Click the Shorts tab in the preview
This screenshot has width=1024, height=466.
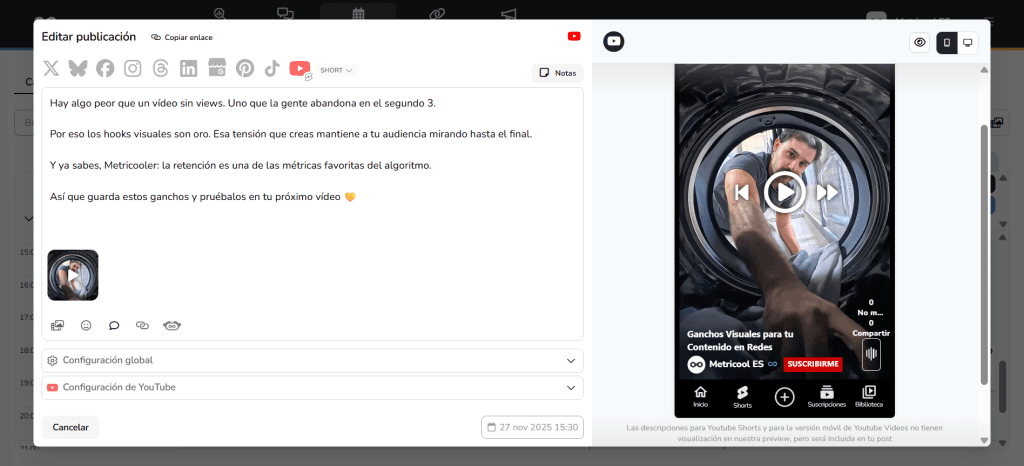tap(743, 397)
